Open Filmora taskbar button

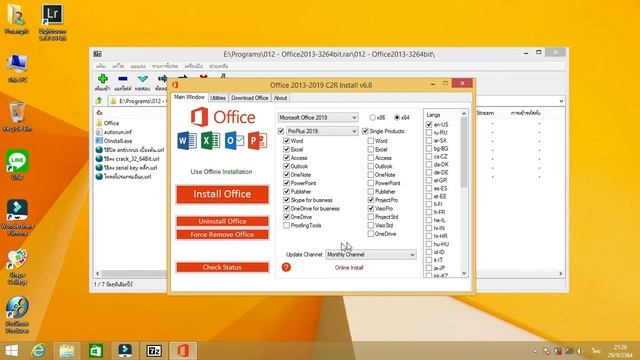coord(125,351)
